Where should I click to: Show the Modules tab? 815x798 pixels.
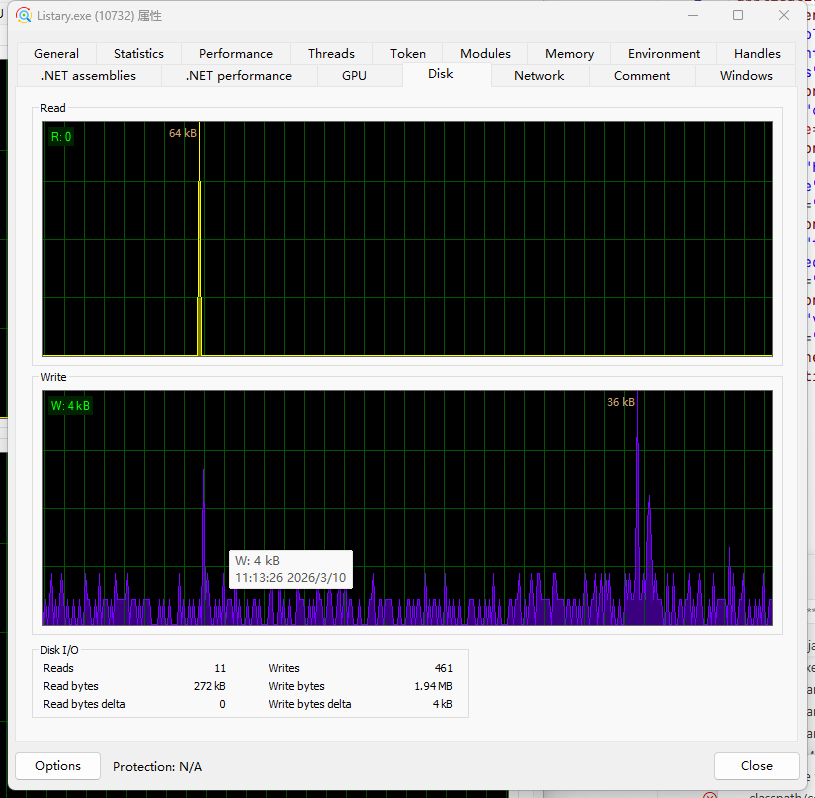[x=485, y=54]
